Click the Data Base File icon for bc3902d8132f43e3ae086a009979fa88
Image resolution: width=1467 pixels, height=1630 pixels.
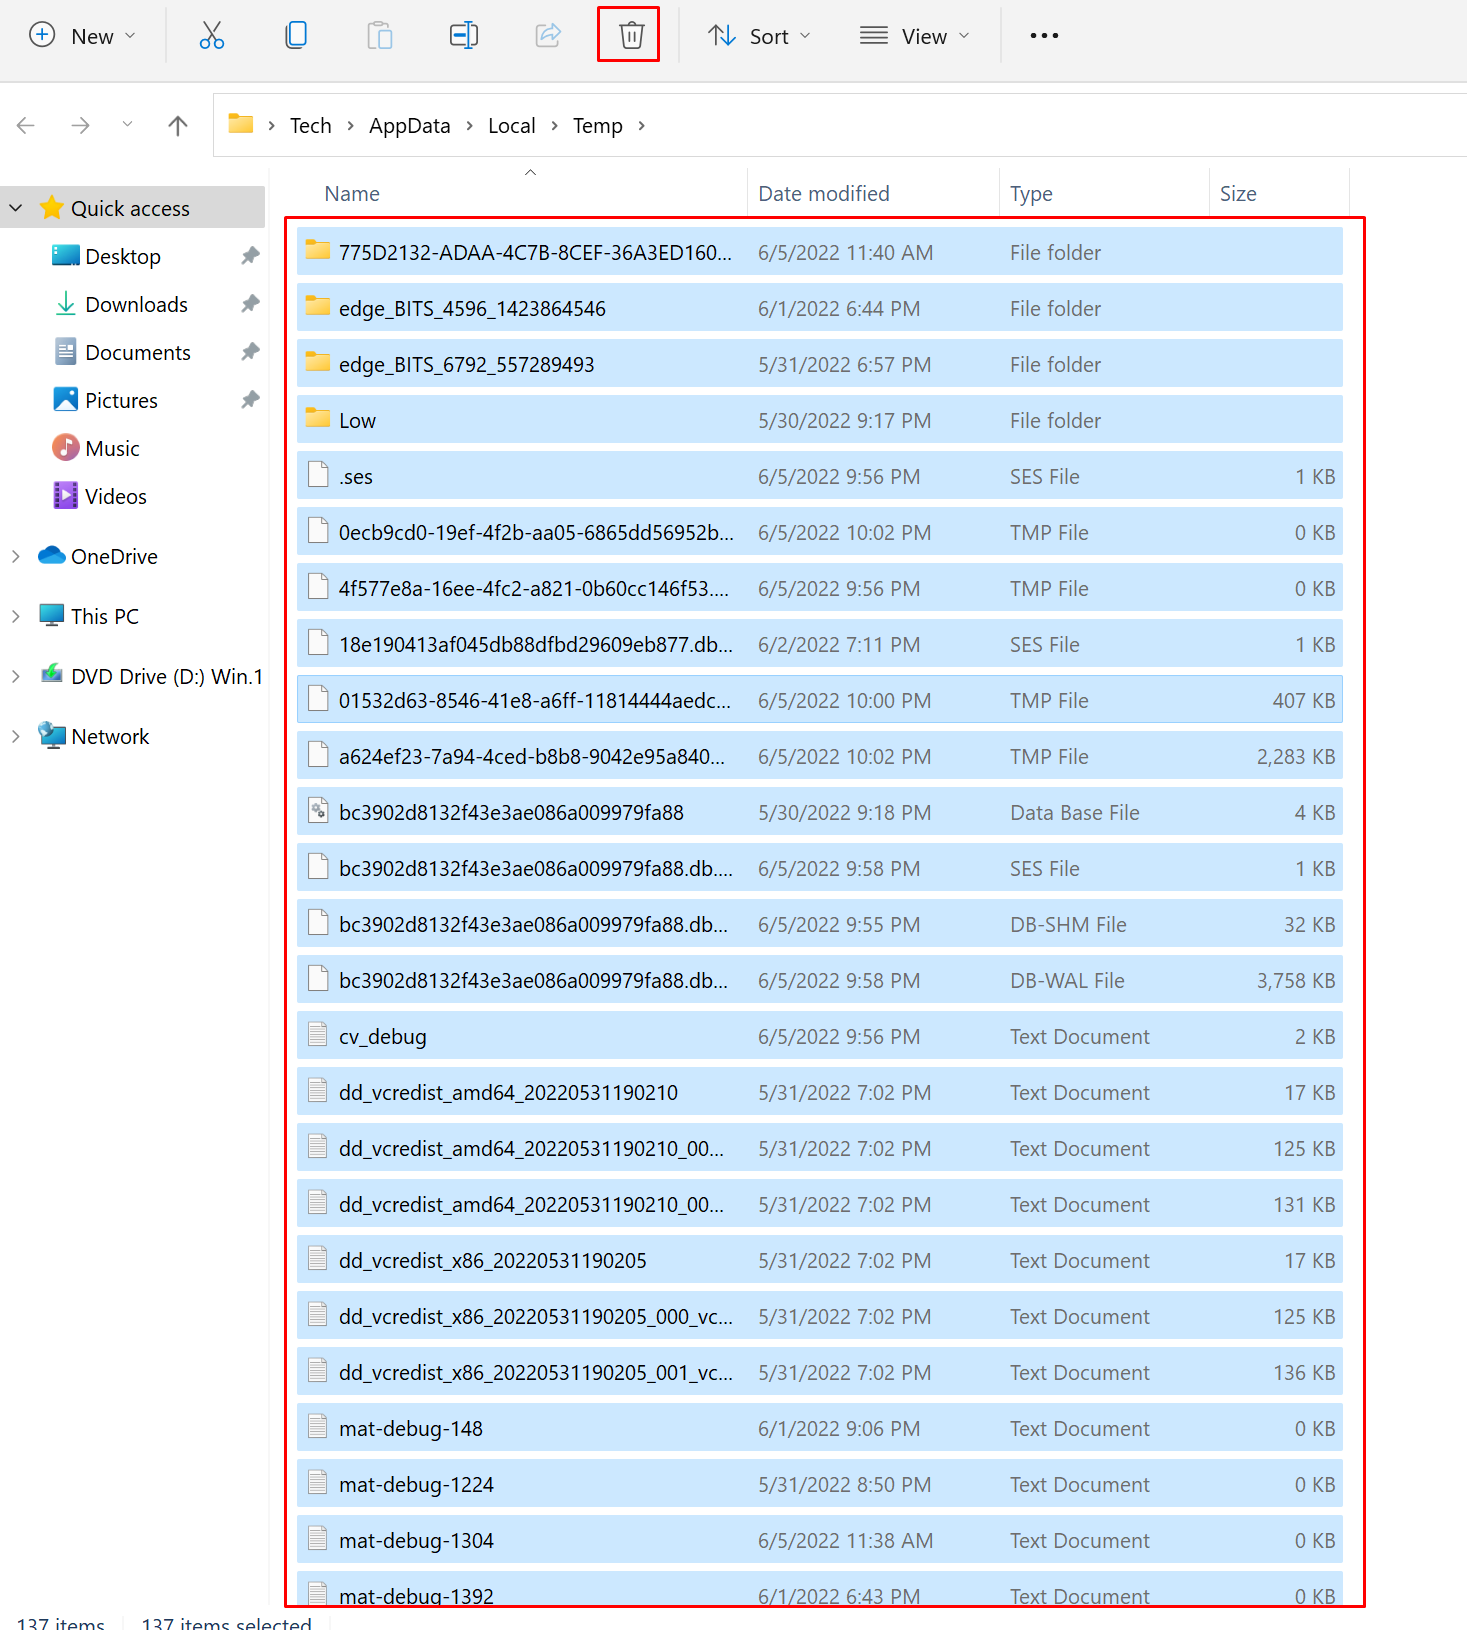pyautogui.click(x=318, y=810)
